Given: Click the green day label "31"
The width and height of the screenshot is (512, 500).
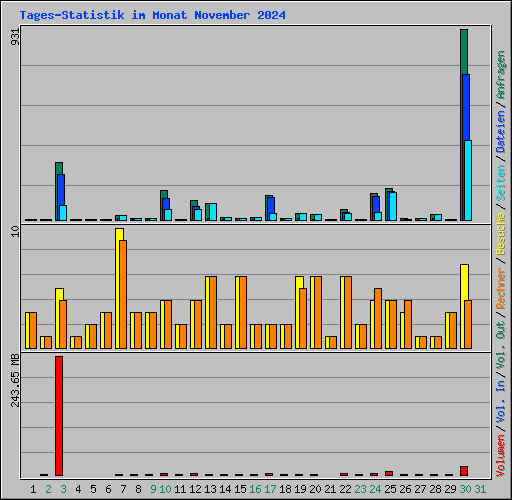Looking at the screenshot, I should [x=480, y=489].
